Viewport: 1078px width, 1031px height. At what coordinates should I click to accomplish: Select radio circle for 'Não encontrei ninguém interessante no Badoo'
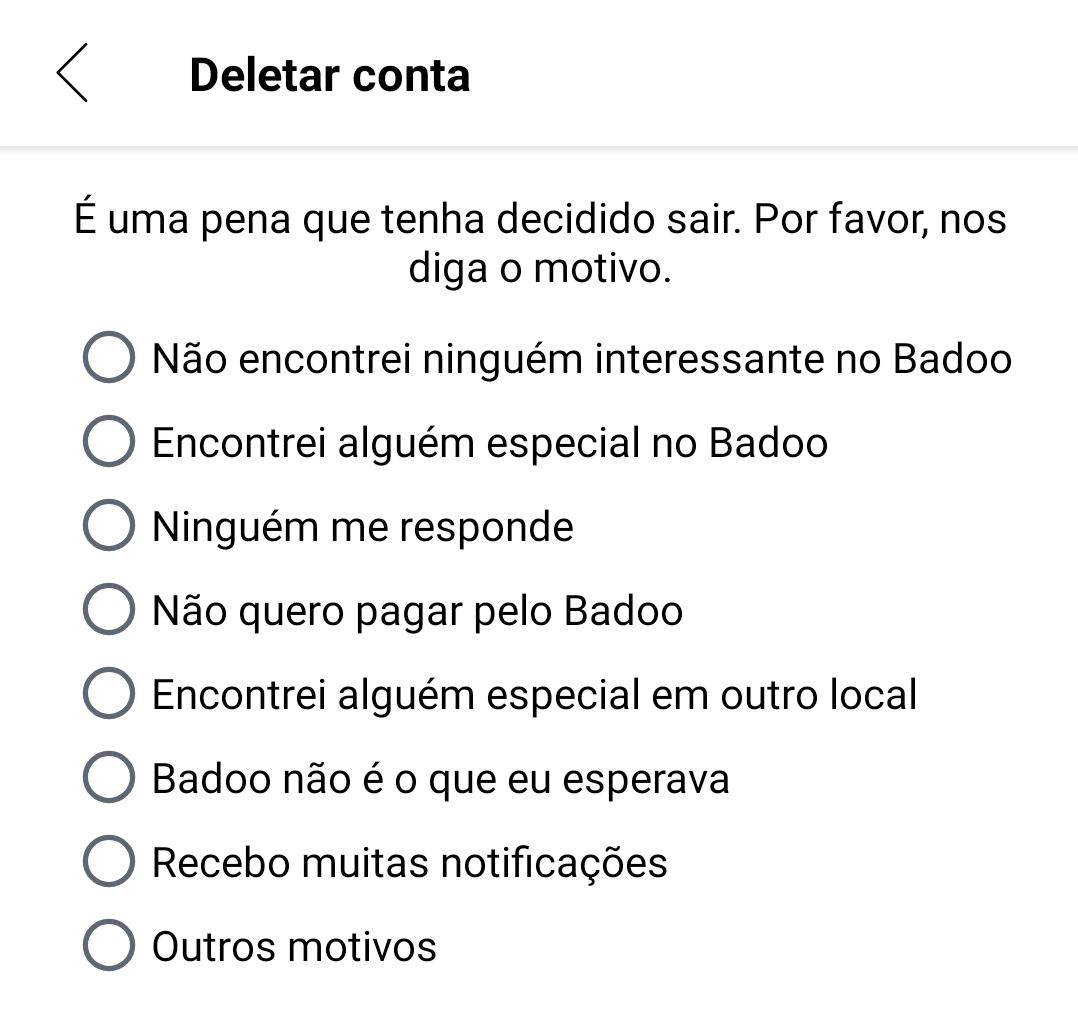coord(109,357)
